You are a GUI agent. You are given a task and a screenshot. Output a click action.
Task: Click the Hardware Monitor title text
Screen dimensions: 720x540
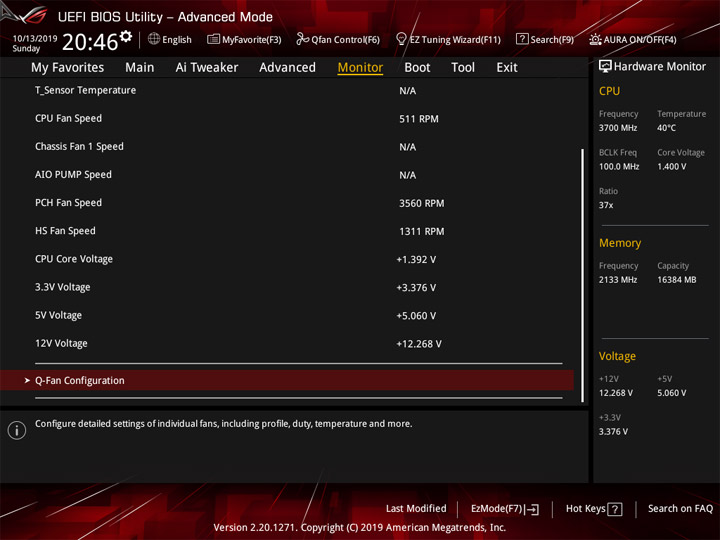(x=660, y=67)
